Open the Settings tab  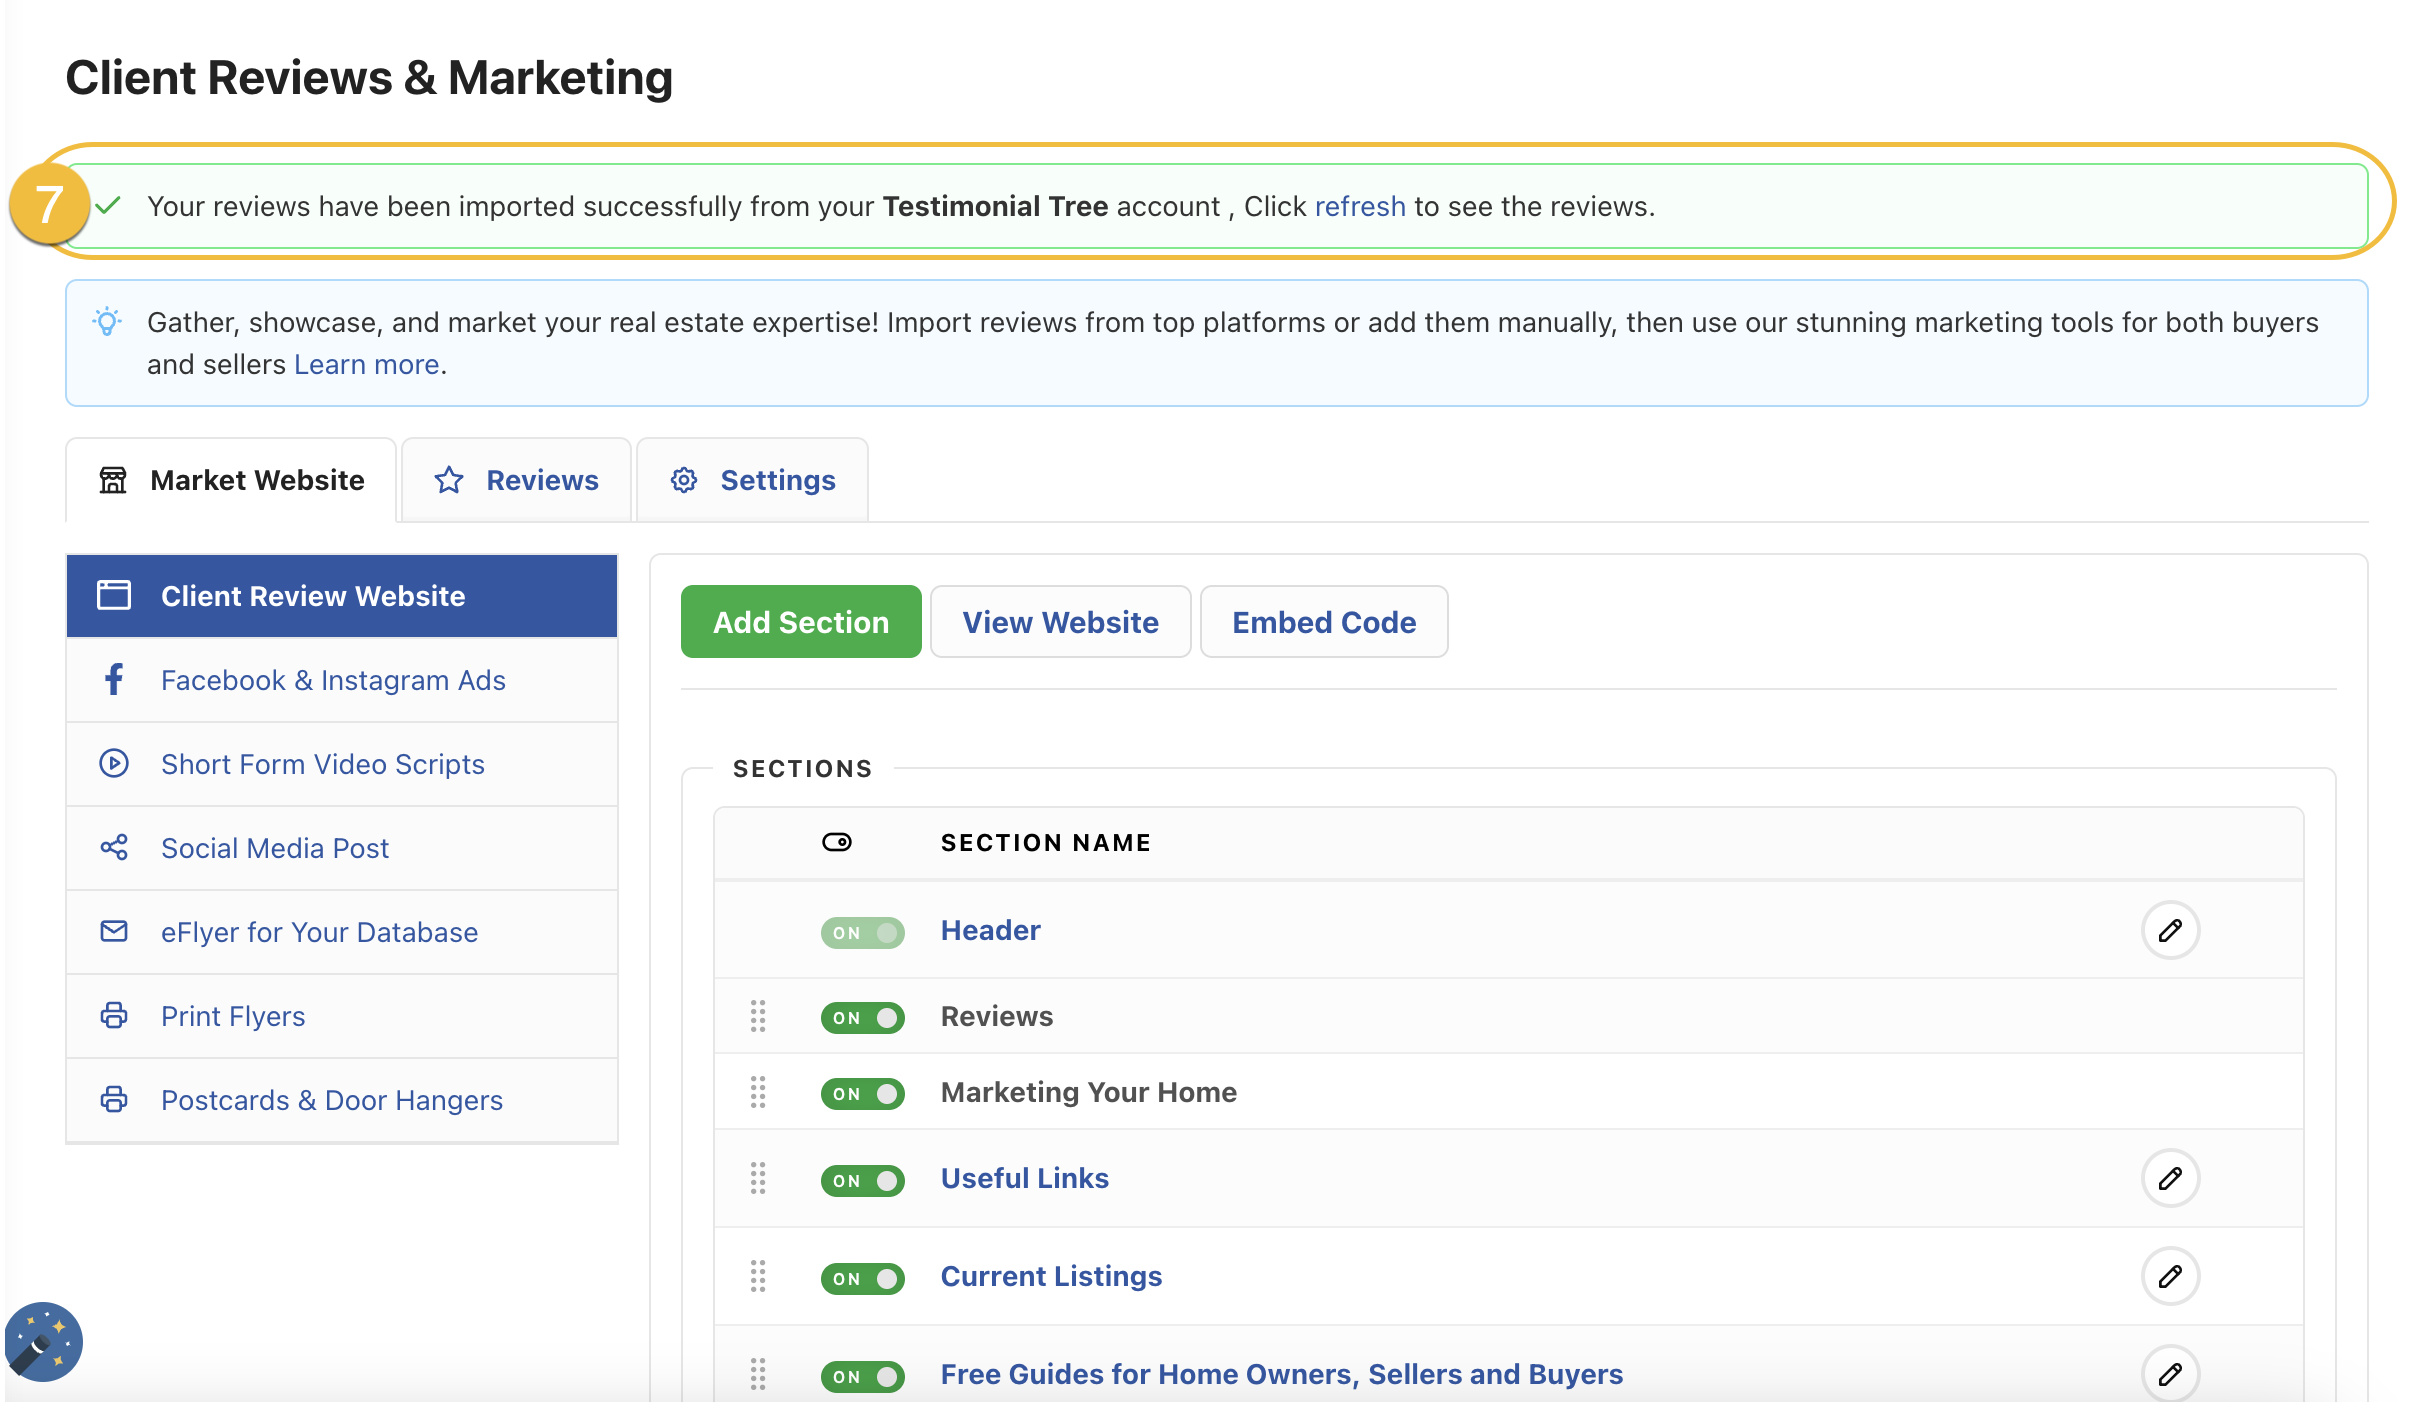752,479
